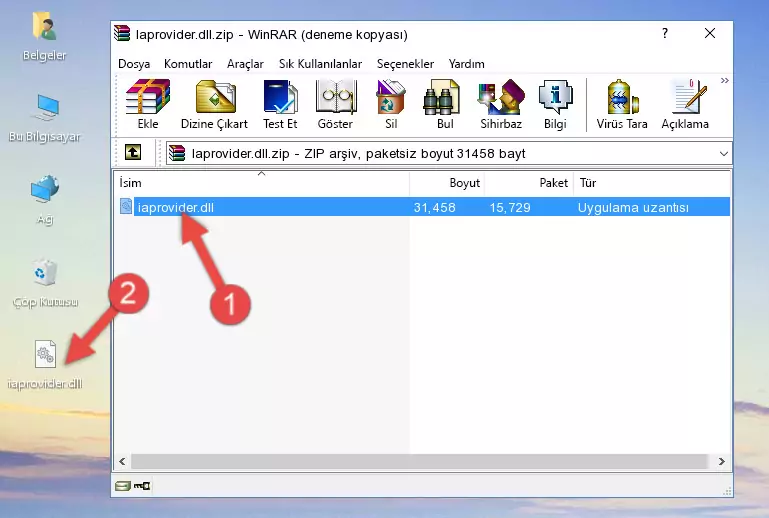
Task: Open the Seçenekler menu
Action: click(x=405, y=64)
